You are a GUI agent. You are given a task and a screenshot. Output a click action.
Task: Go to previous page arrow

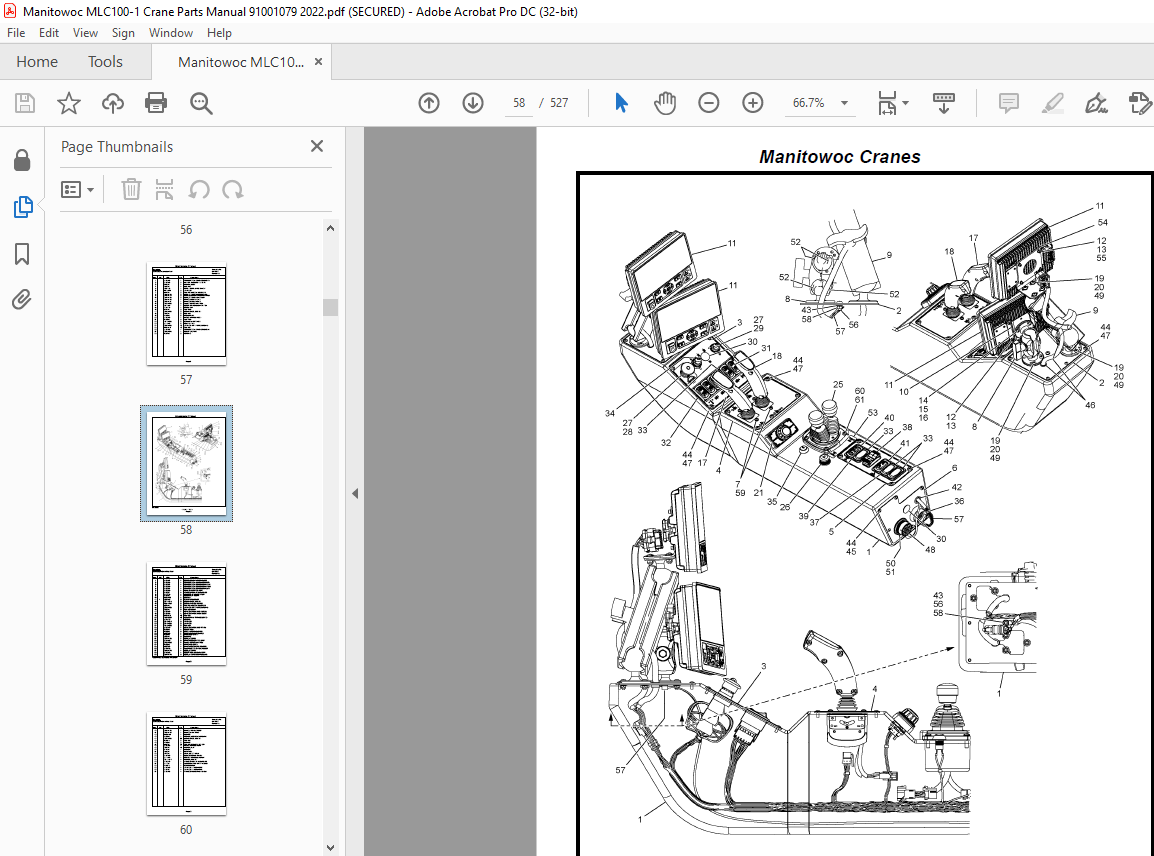[429, 103]
